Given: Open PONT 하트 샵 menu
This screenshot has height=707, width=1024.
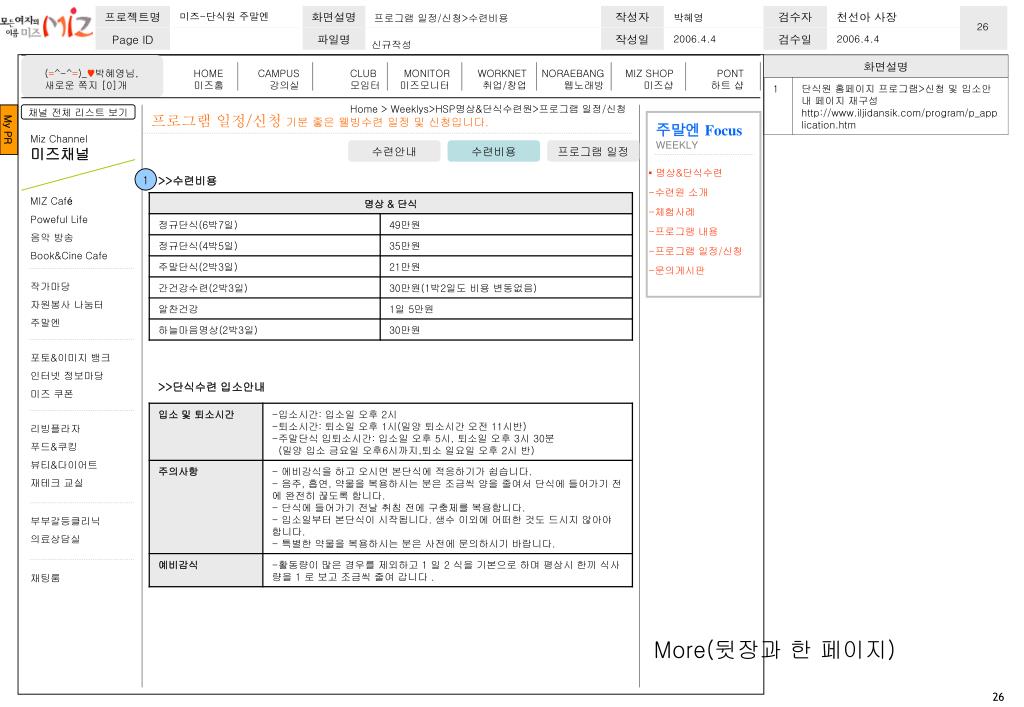Looking at the screenshot, I should (729, 79).
